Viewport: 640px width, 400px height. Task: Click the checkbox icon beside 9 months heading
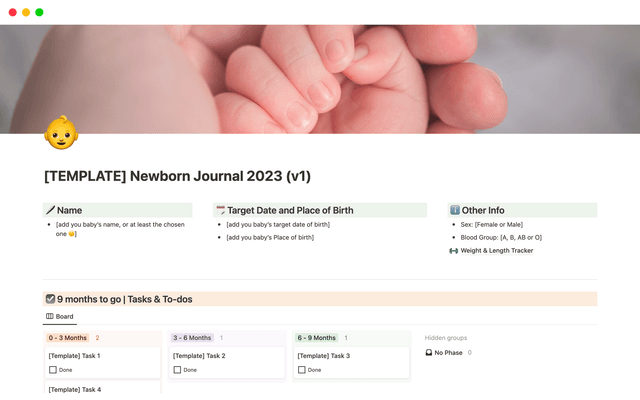click(x=50, y=299)
